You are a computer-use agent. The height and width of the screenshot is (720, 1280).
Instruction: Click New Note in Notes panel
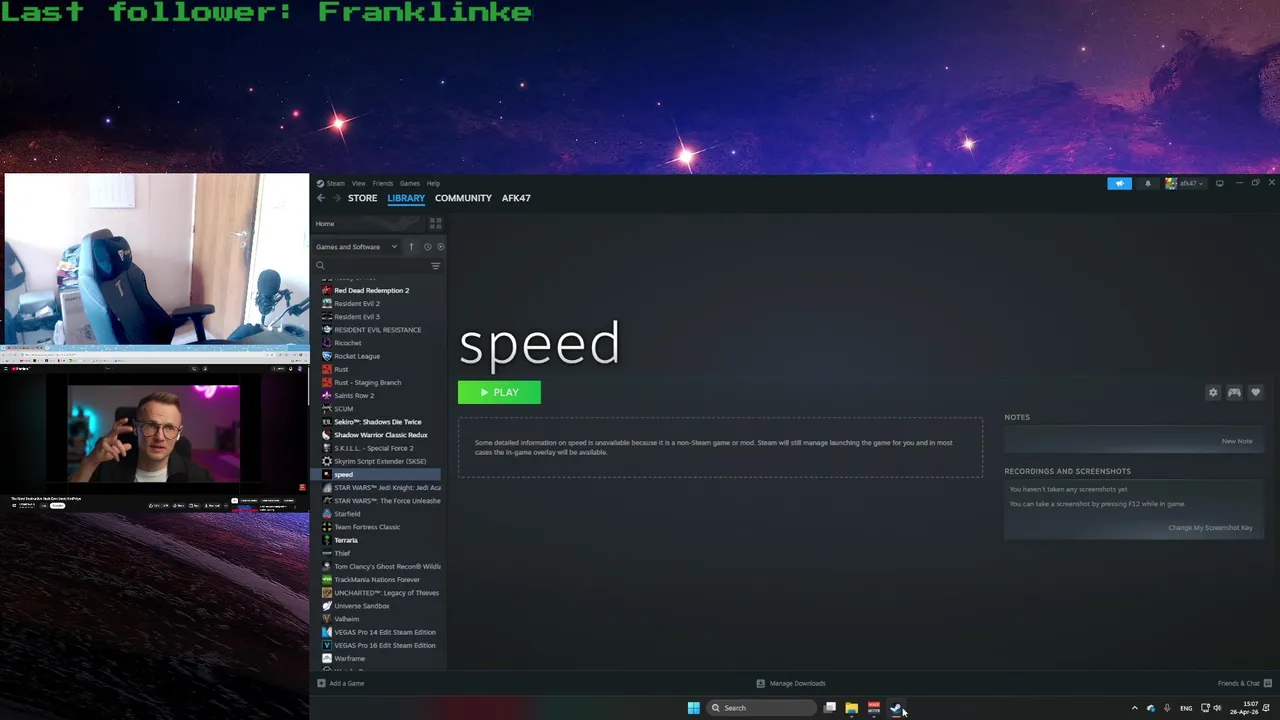tap(1236, 441)
